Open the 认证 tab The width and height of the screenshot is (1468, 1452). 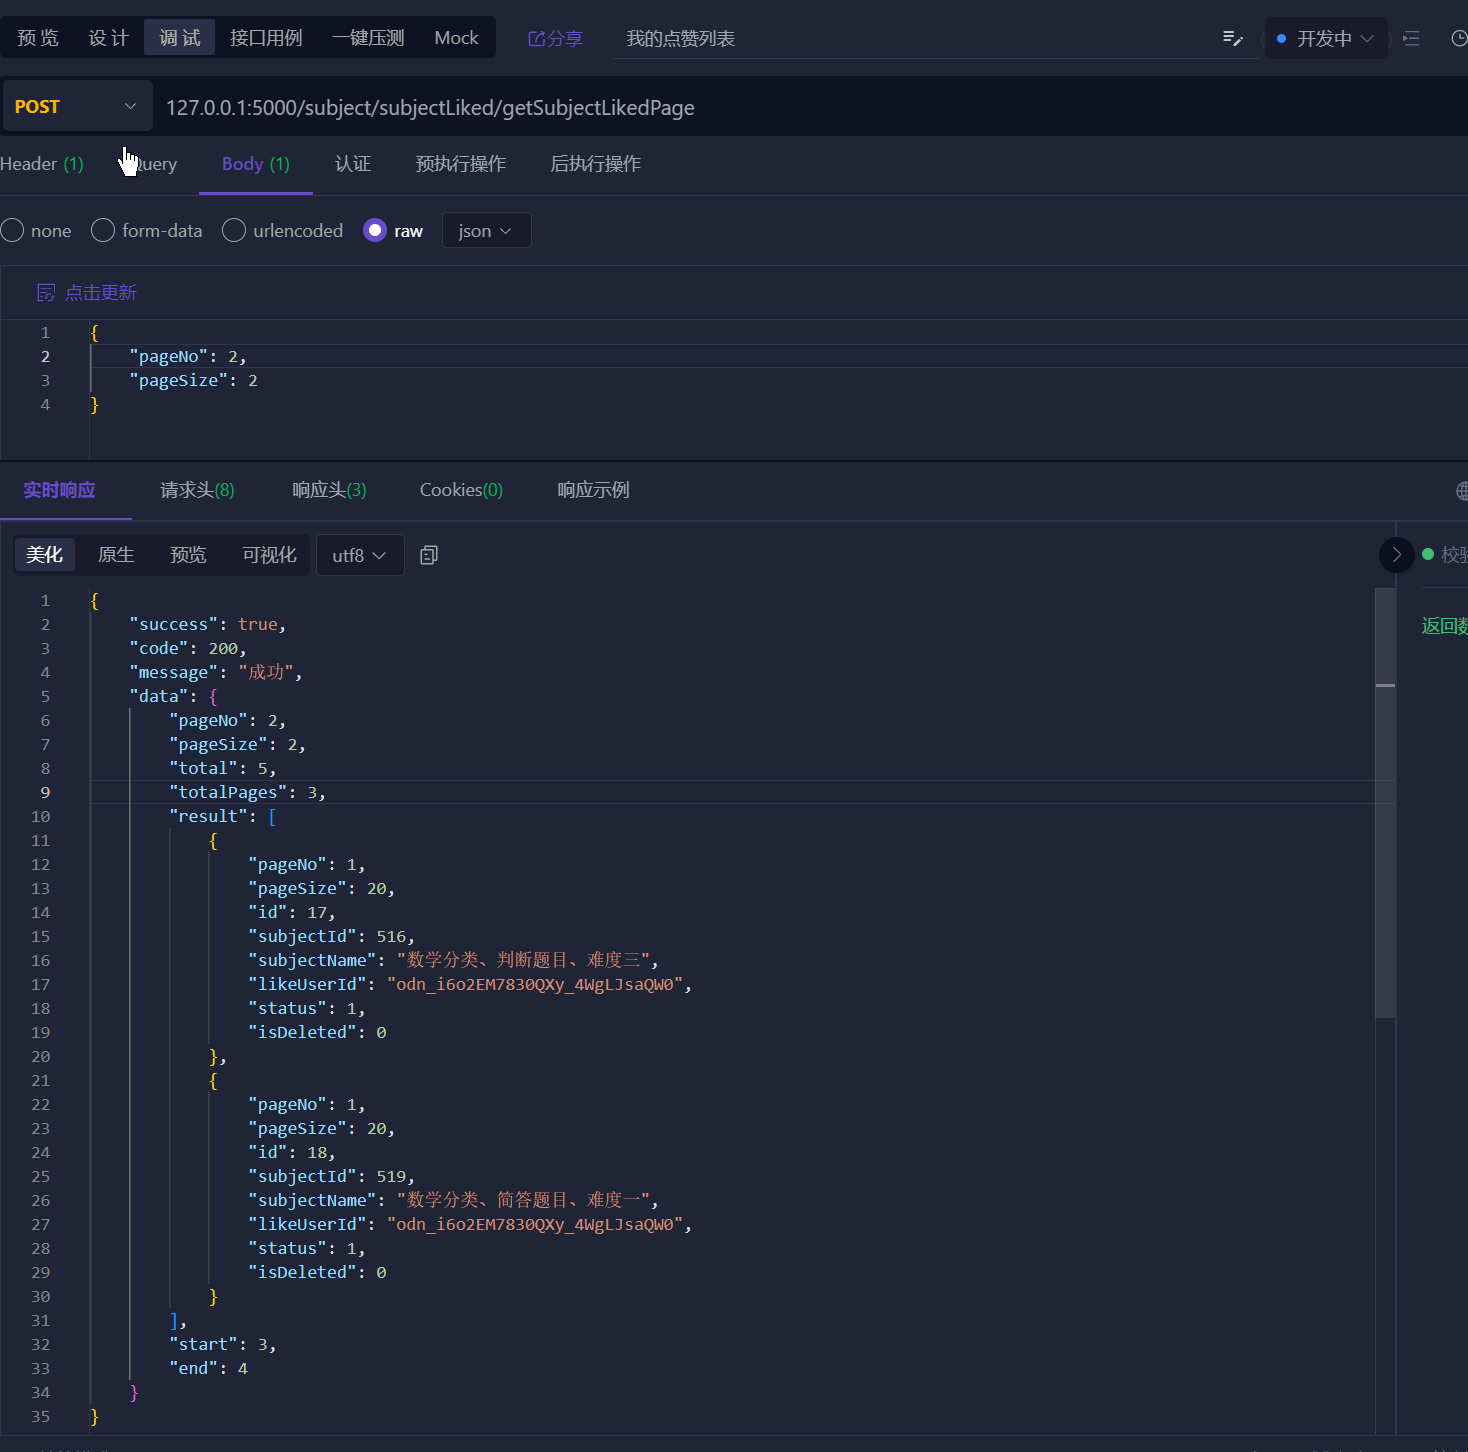[353, 164]
